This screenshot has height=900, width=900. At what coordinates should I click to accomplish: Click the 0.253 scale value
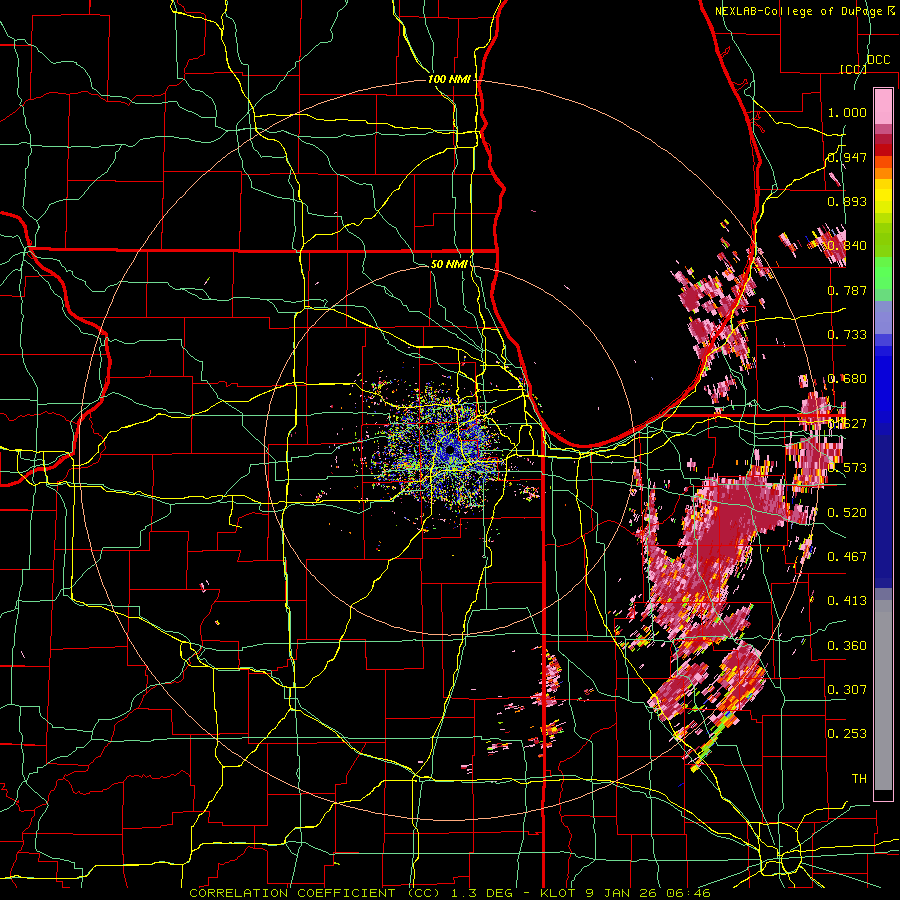pos(847,734)
